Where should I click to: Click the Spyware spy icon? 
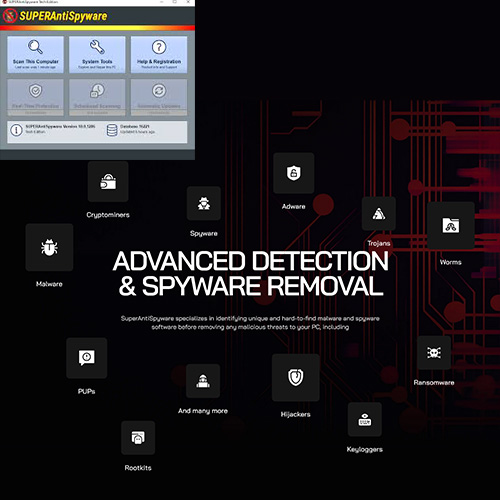coord(204,203)
